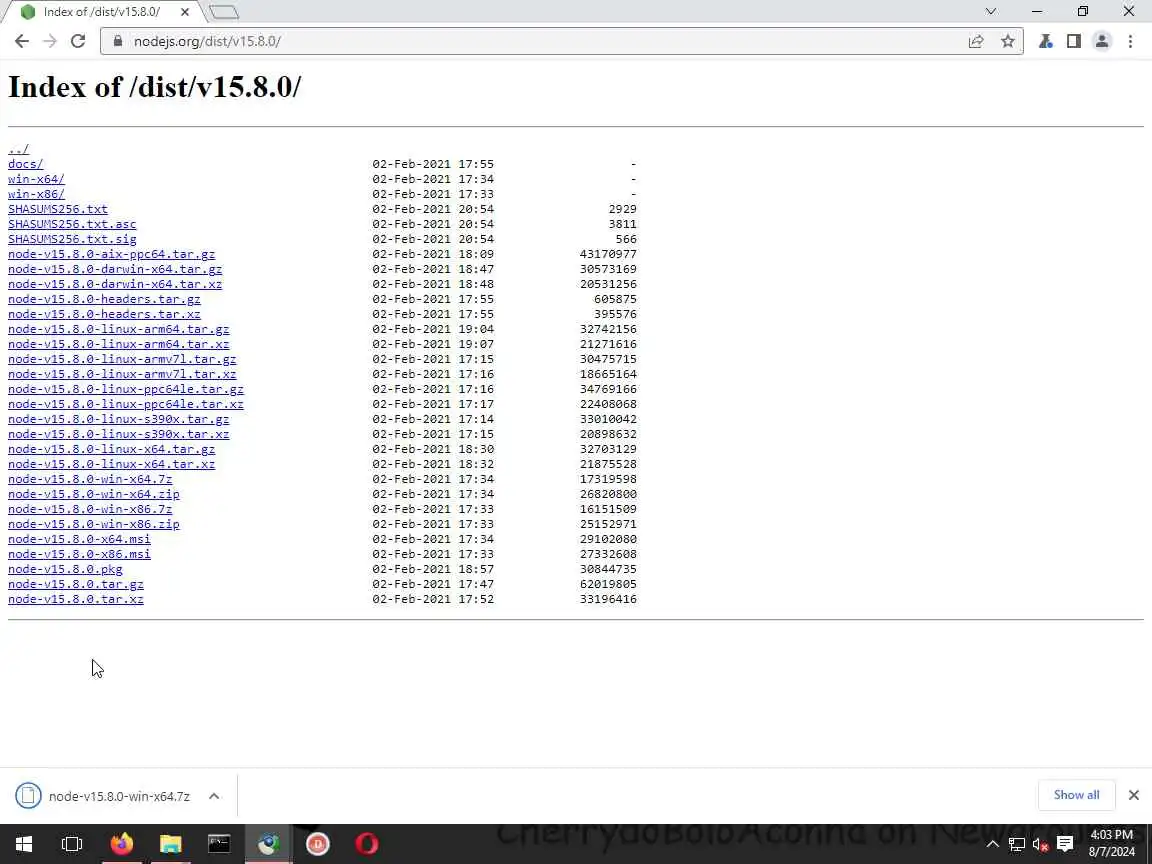Click the muted volume tray icon

coord(1040,844)
